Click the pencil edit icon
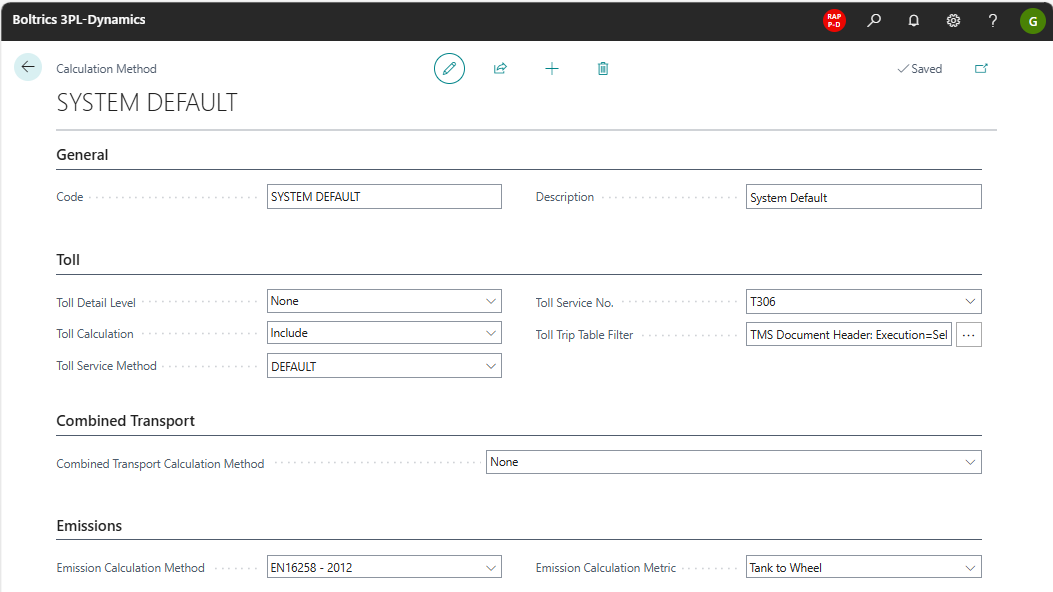This screenshot has height=592, width=1053. pos(449,68)
